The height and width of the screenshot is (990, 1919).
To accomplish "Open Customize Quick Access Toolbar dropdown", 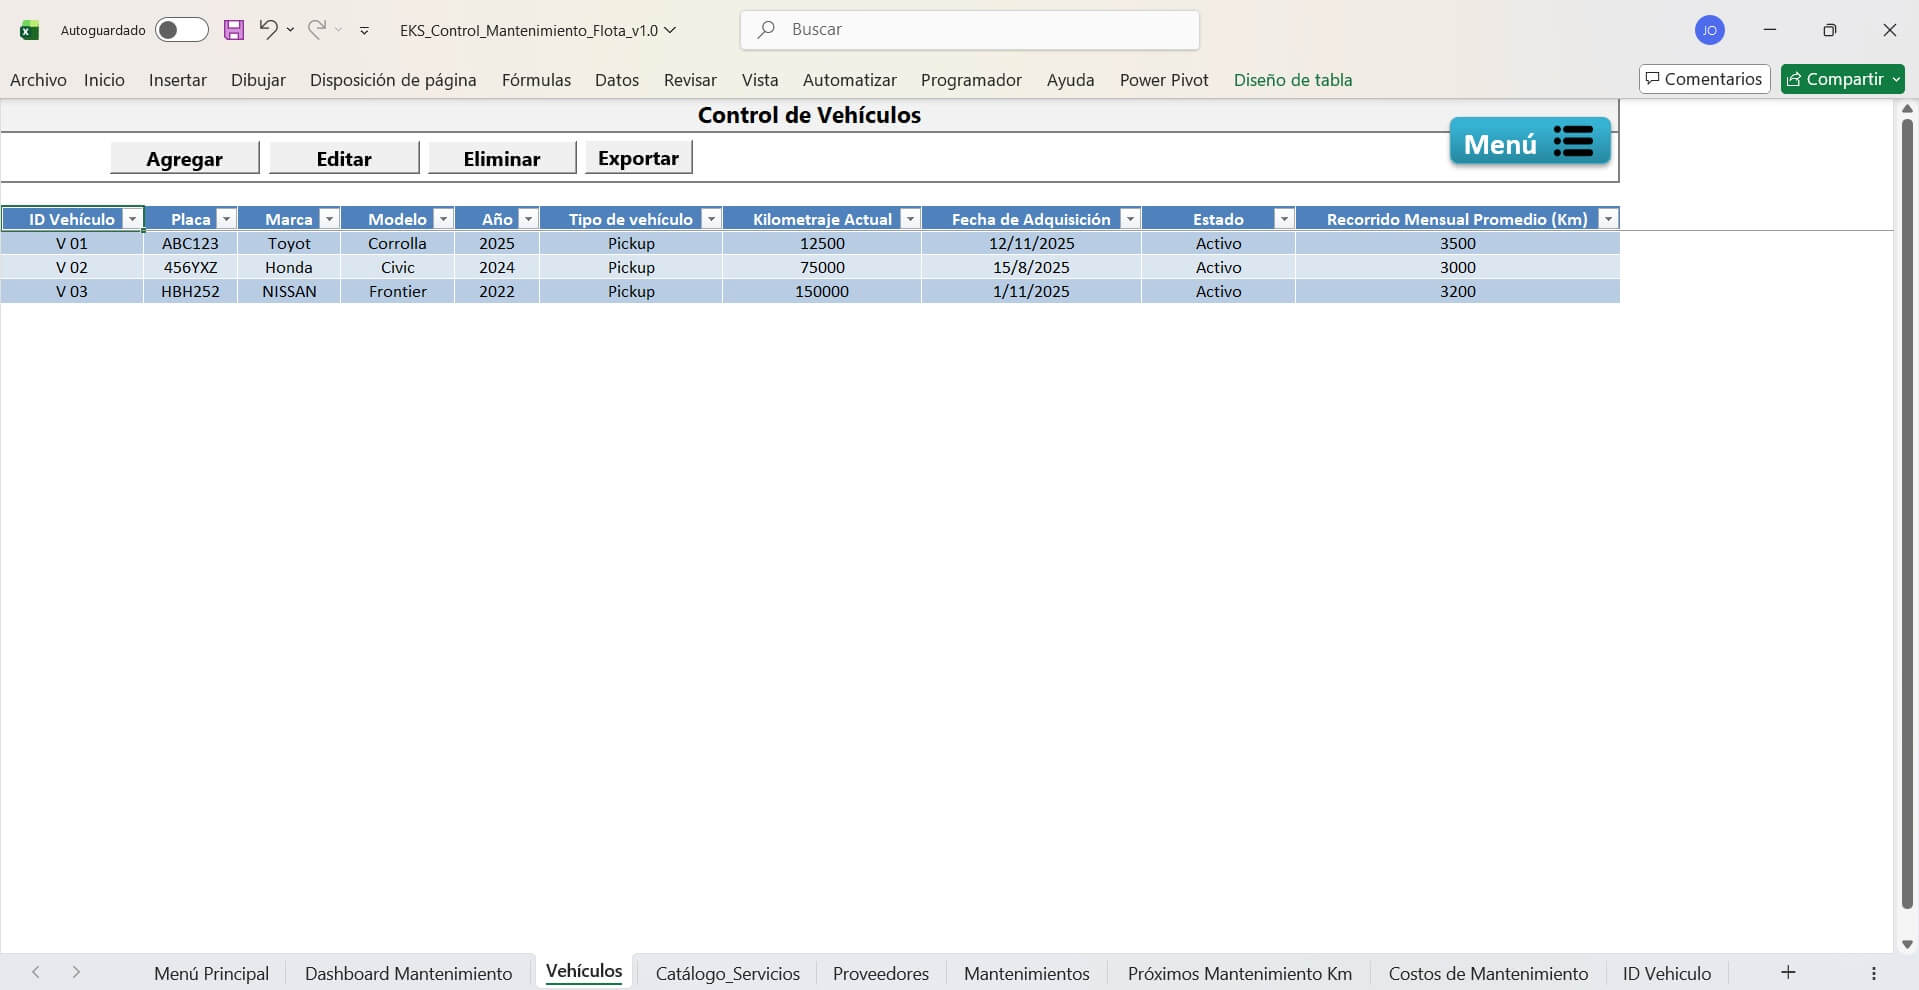I will point(364,31).
